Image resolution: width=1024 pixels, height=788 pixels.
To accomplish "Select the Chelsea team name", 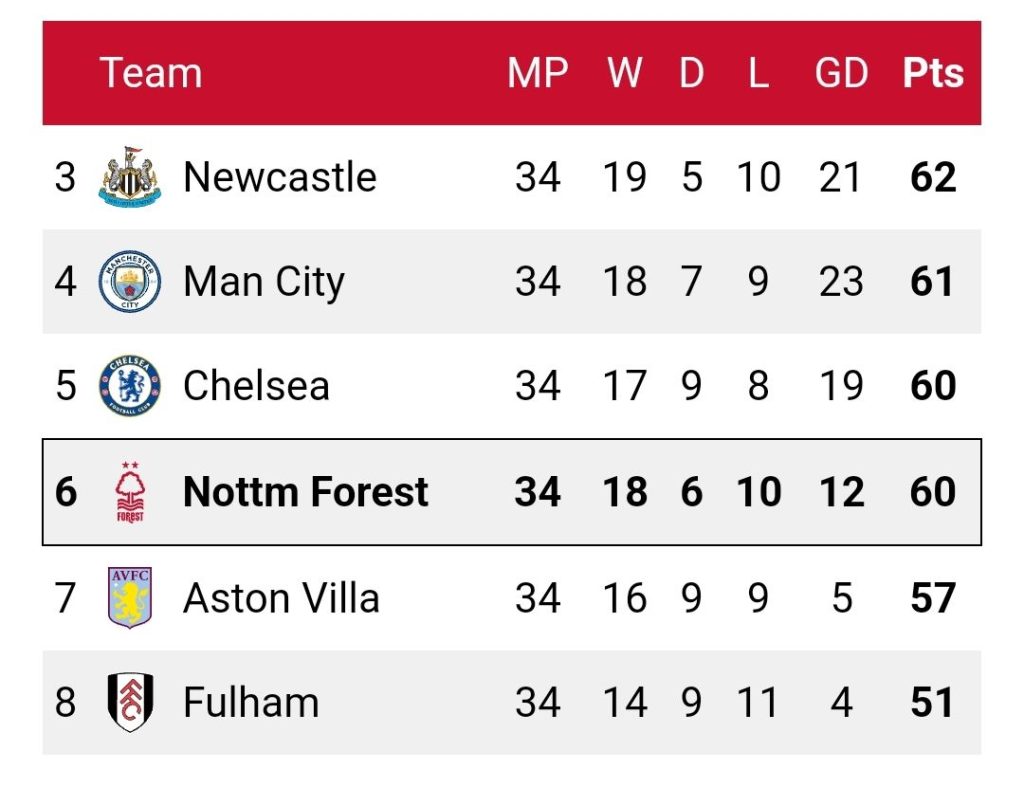I will [256, 385].
